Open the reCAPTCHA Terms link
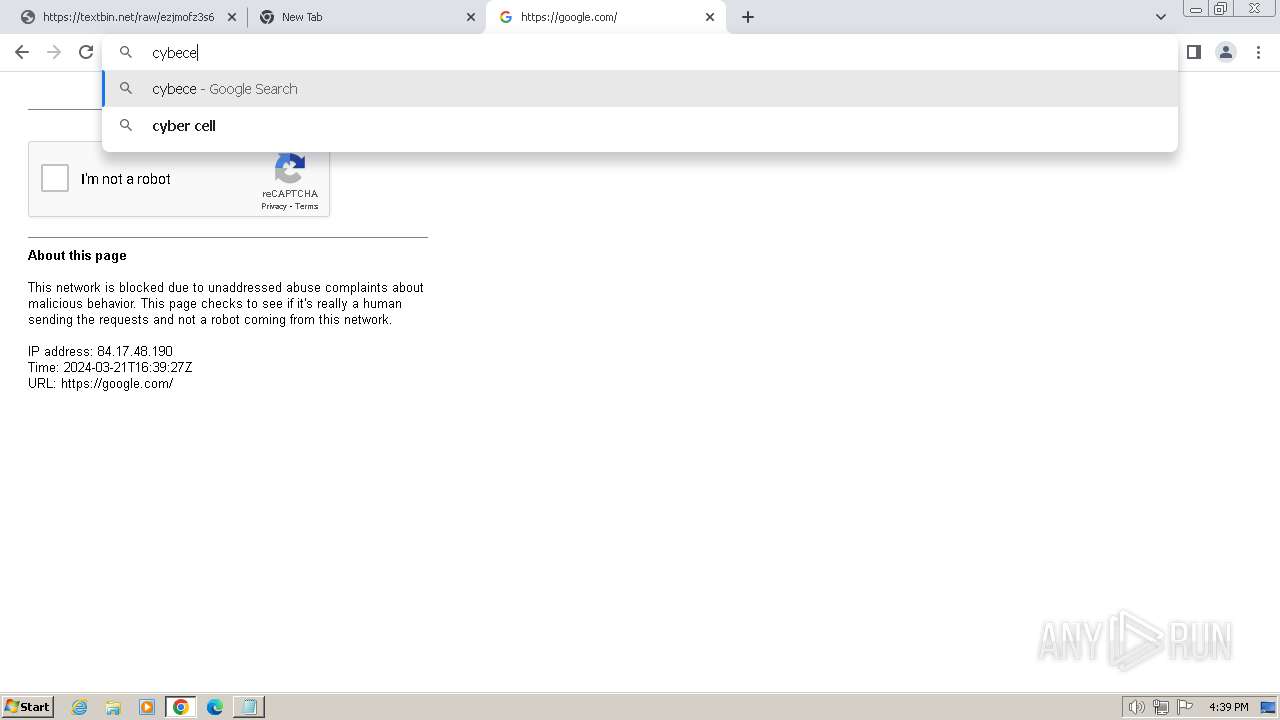Image resolution: width=1280 pixels, height=720 pixels. tap(306, 207)
